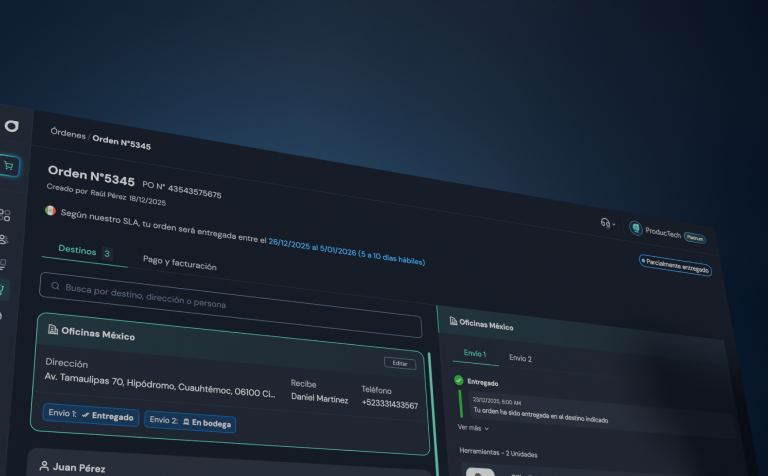Open the shopping cart sidebar icon
768x476 pixels.
pos(8,166)
